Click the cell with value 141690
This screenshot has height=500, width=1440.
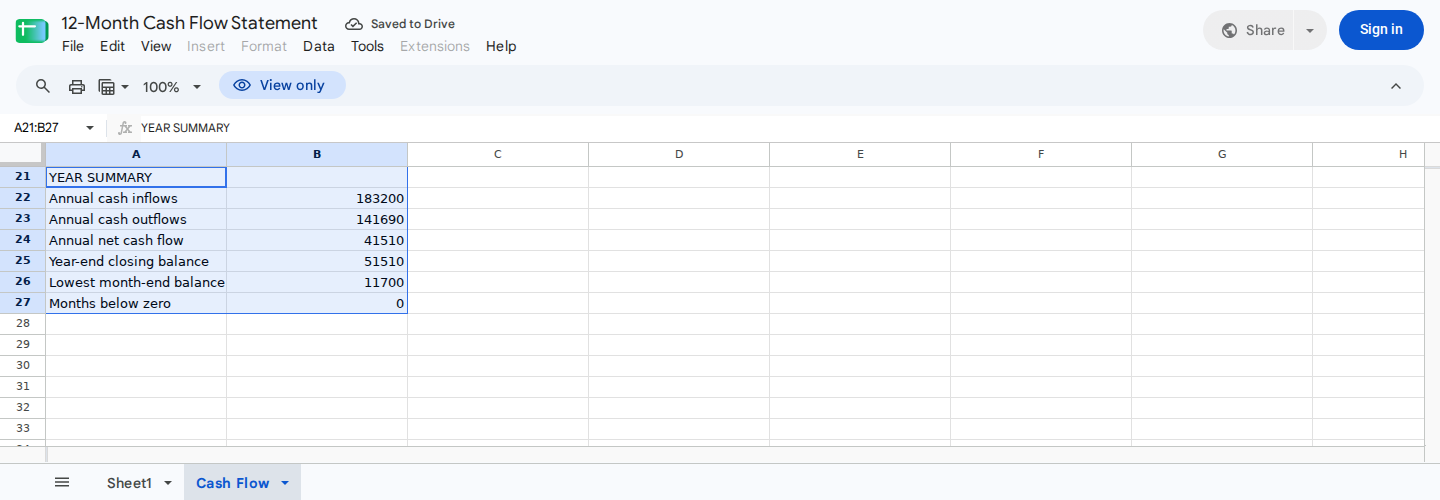click(317, 219)
